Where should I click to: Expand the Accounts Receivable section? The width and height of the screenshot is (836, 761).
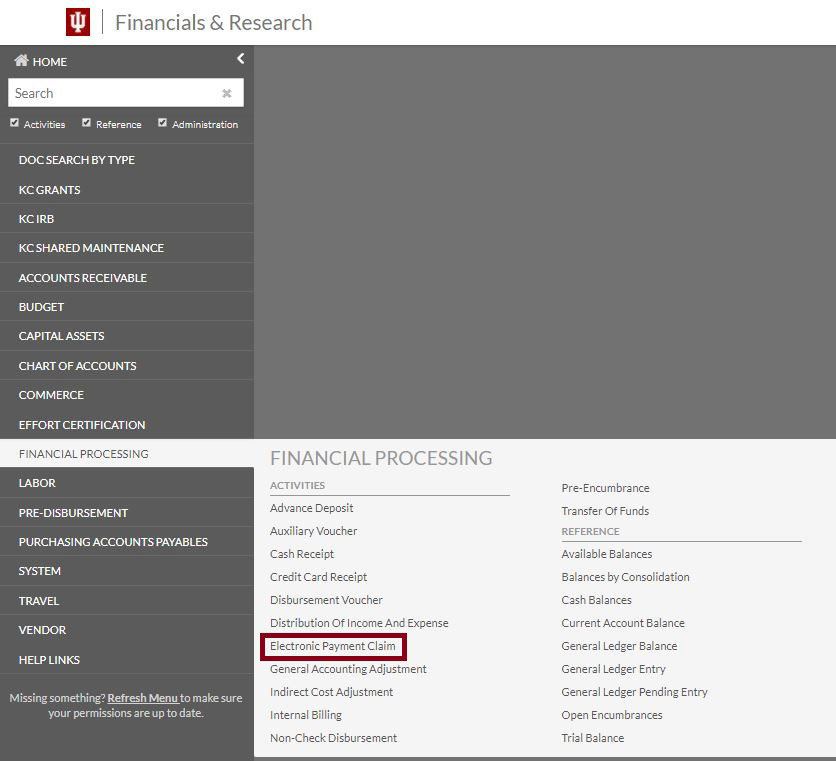tap(83, 277)
